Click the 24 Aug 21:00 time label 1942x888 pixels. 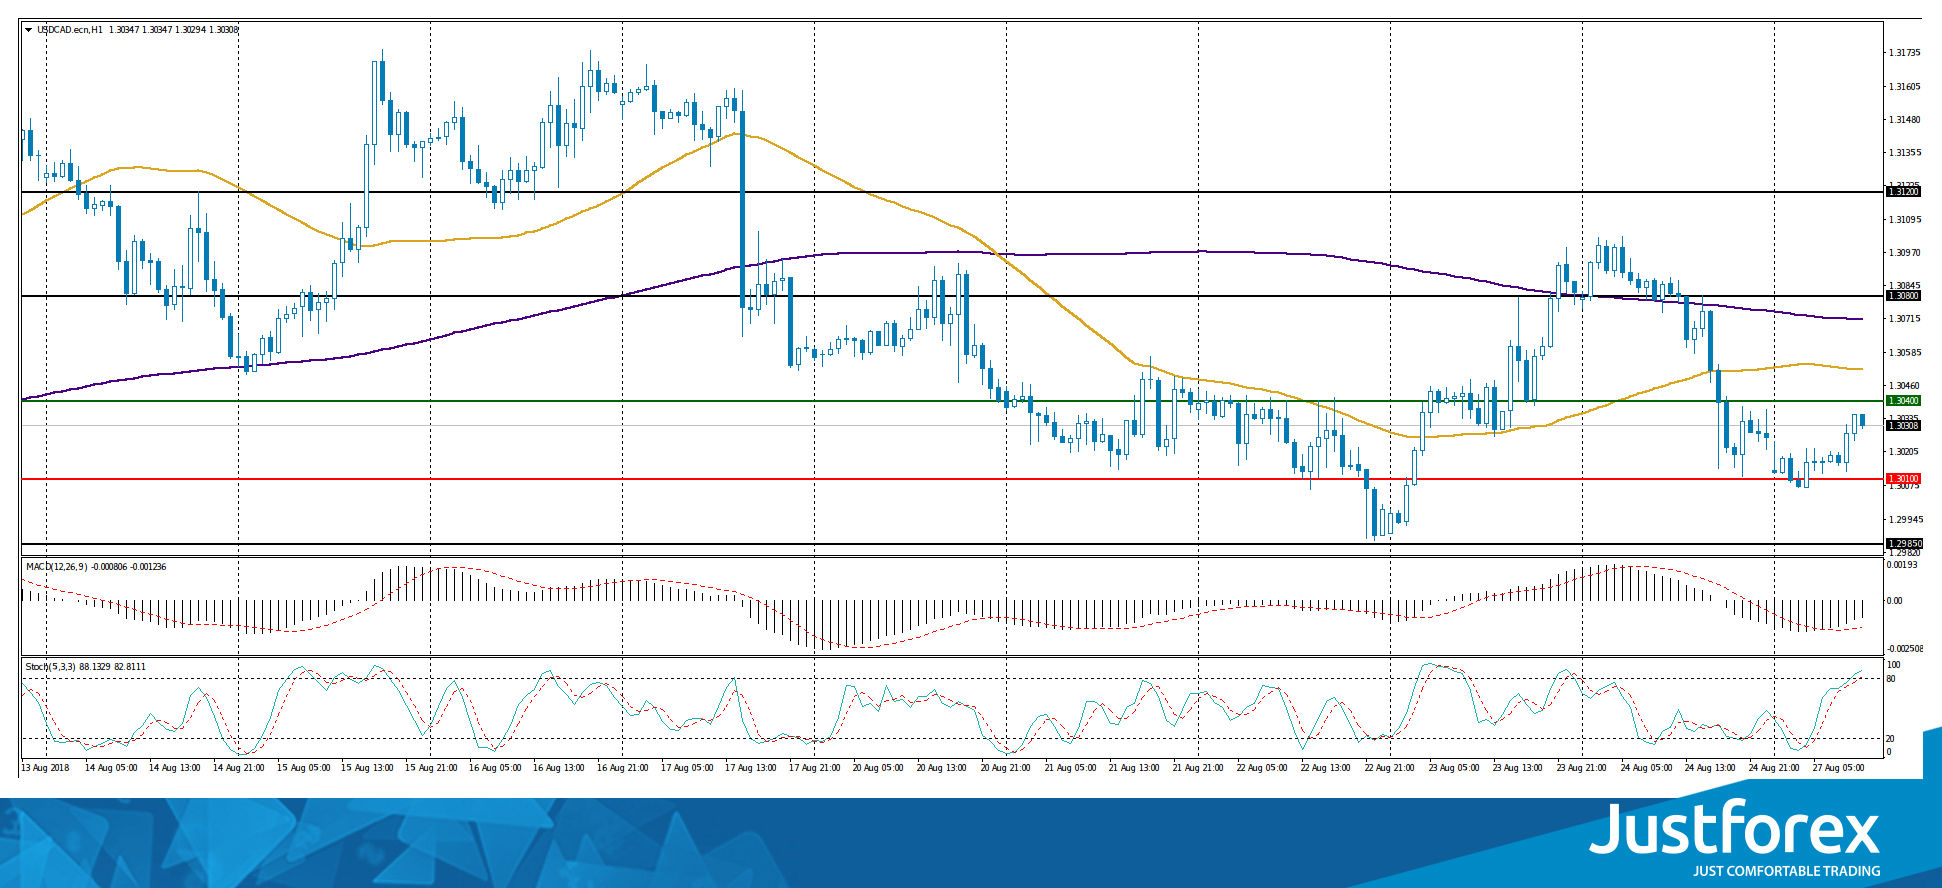(1775, 768)
